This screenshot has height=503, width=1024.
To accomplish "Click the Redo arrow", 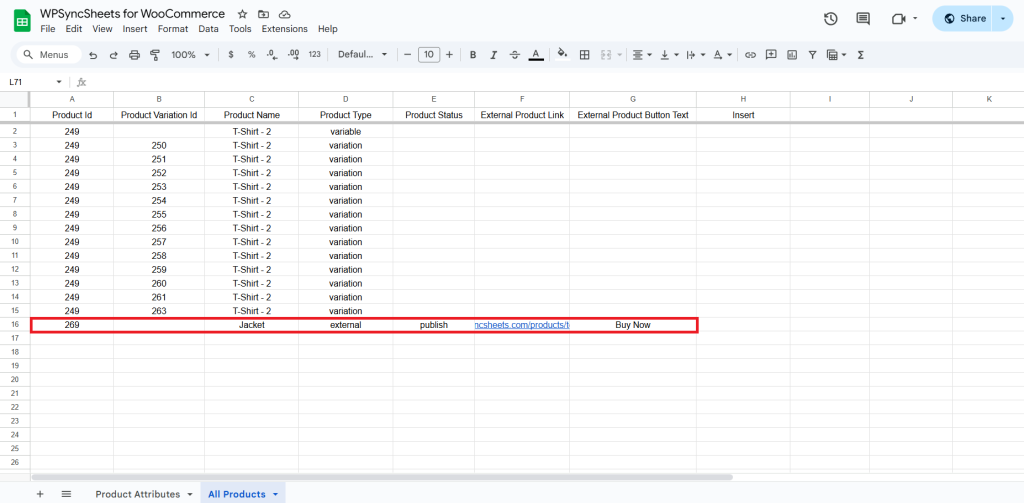I will click(114, 55).
